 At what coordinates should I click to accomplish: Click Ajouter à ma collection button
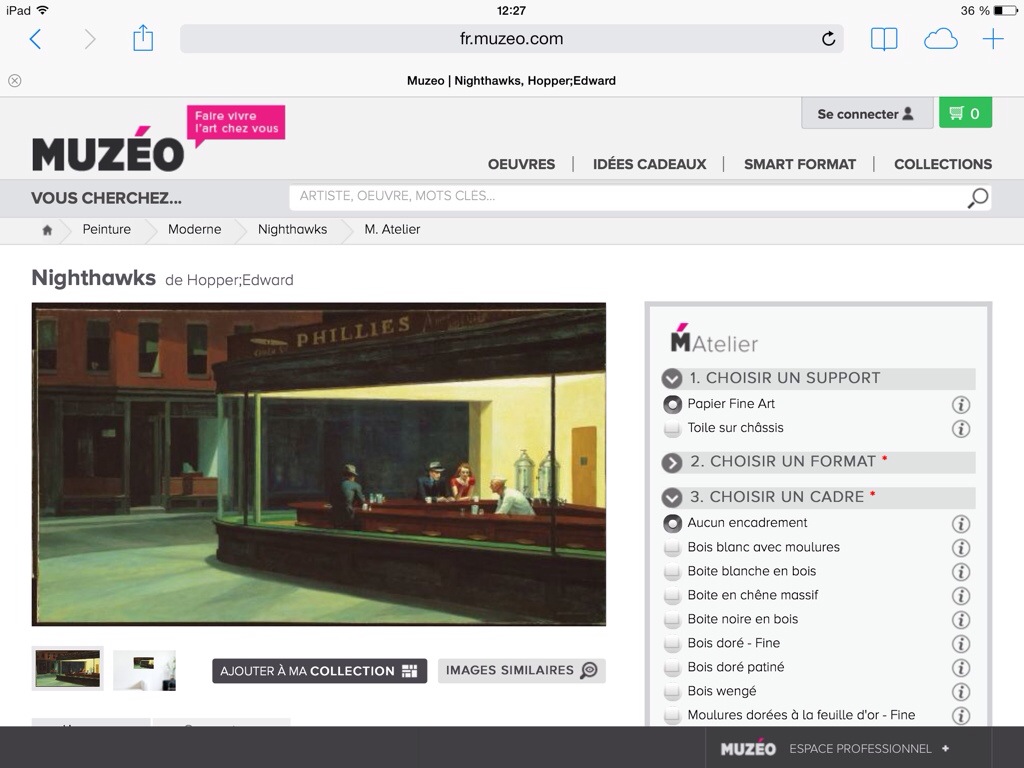[319, 671]
